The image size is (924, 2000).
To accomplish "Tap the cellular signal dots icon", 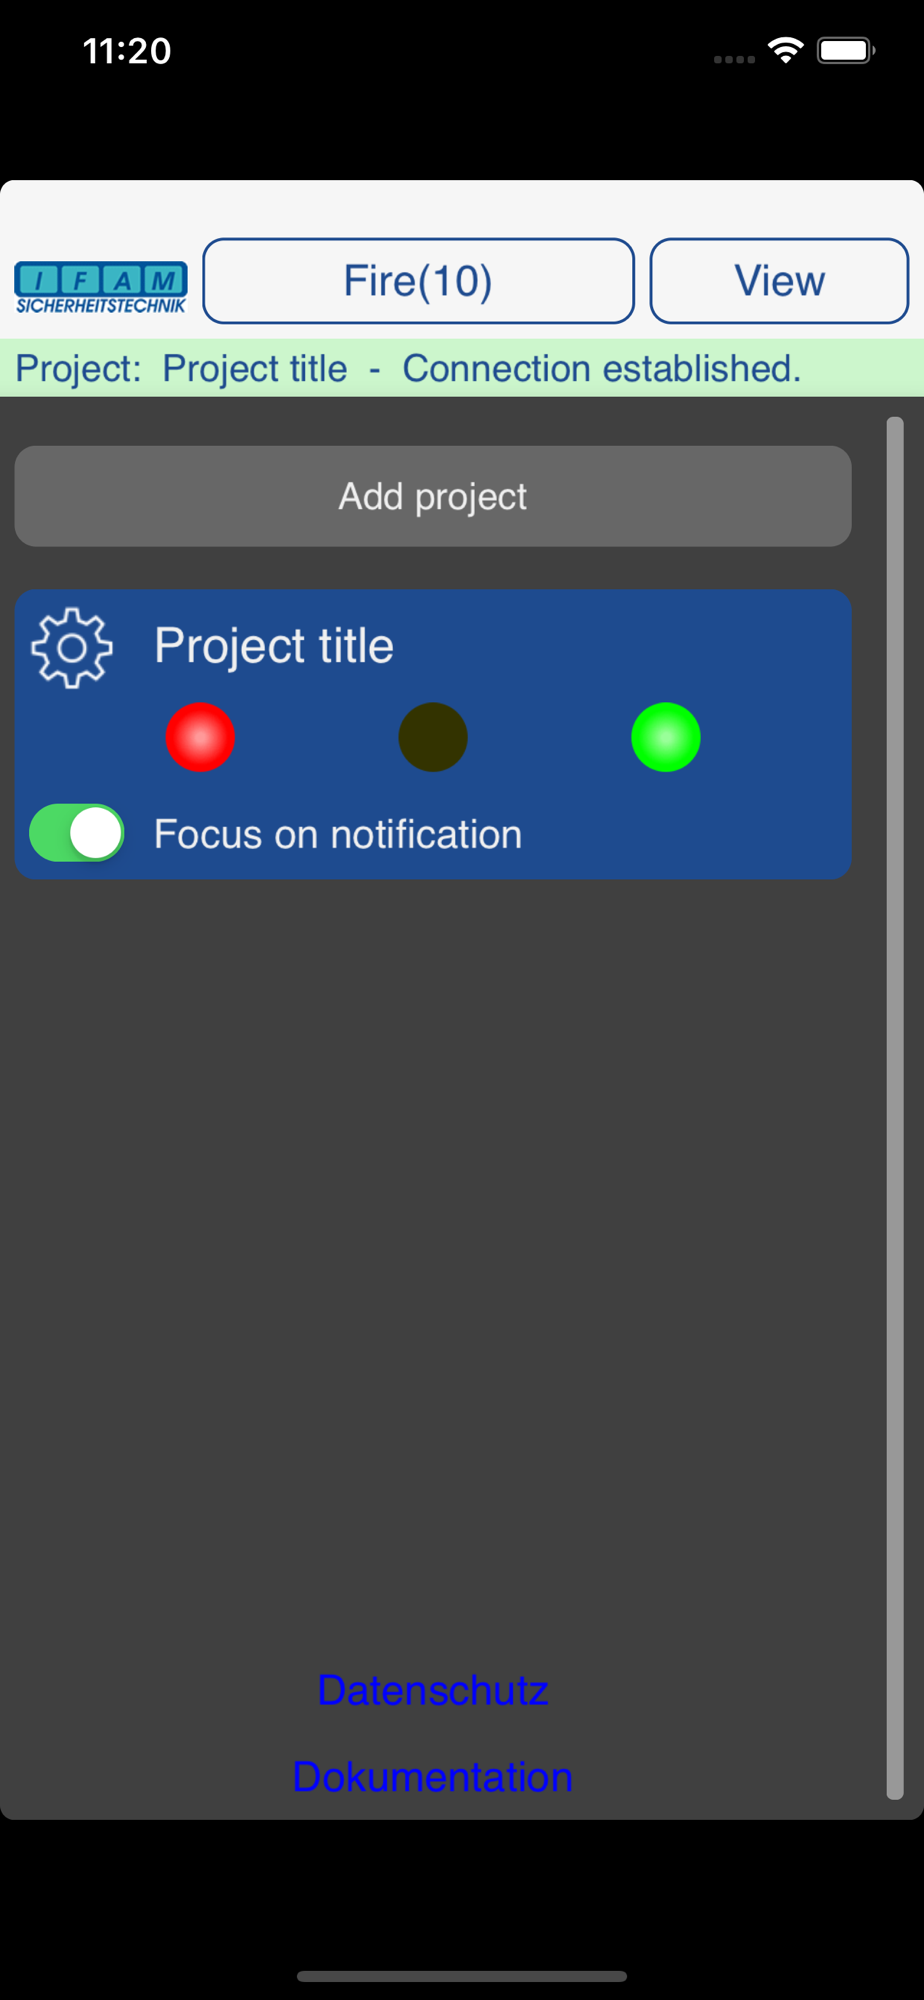I will [x=734, y=59].
